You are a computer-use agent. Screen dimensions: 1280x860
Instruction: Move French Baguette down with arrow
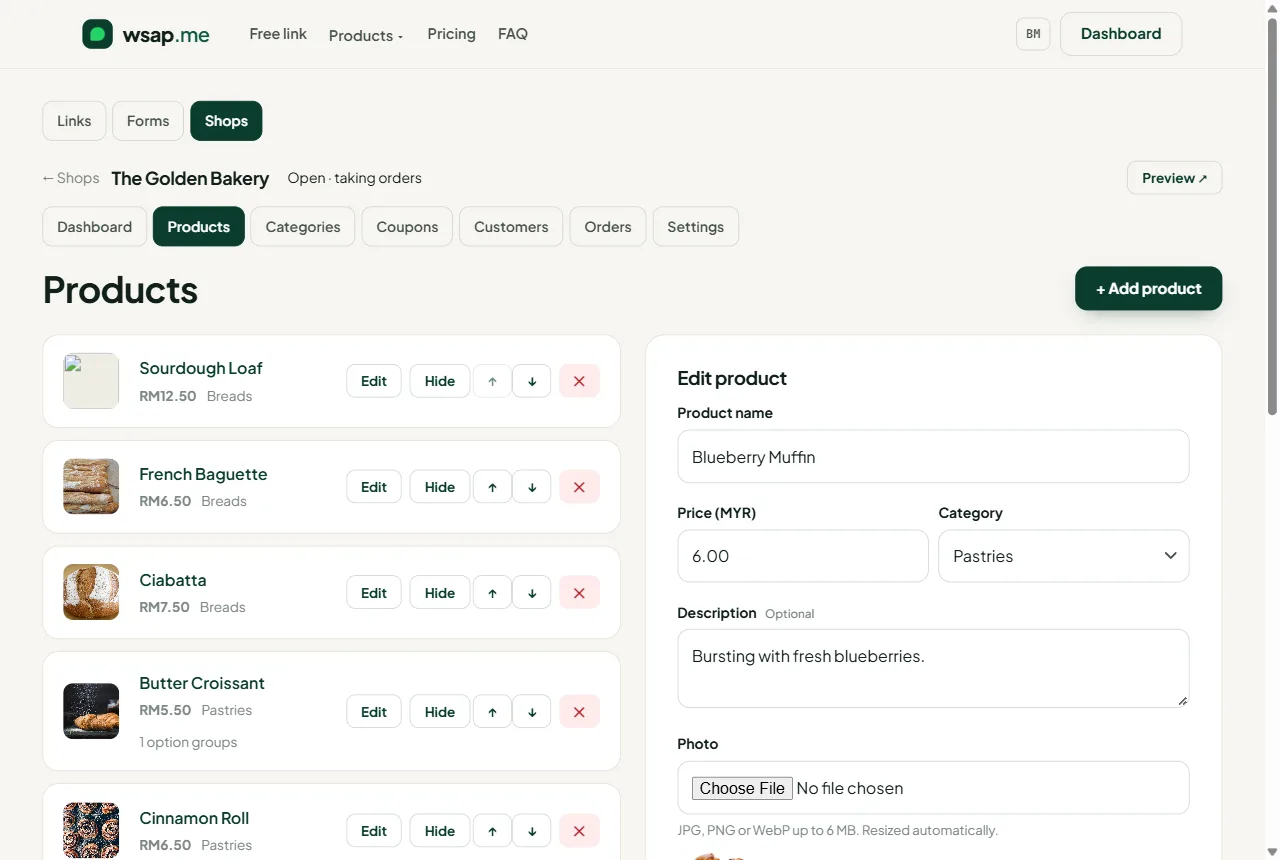click(x=532, y=487)
